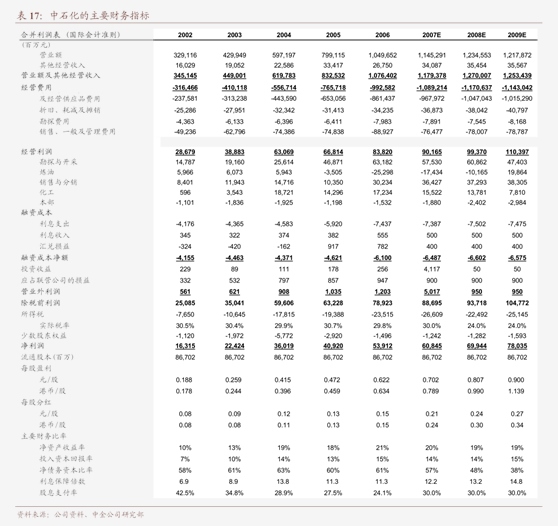
Task: Click the dividend value '0.27'
Action: (x=517, y=414)
